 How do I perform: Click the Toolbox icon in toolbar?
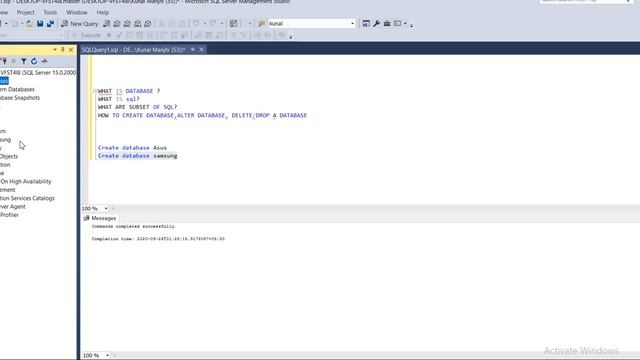coord(387,24)
